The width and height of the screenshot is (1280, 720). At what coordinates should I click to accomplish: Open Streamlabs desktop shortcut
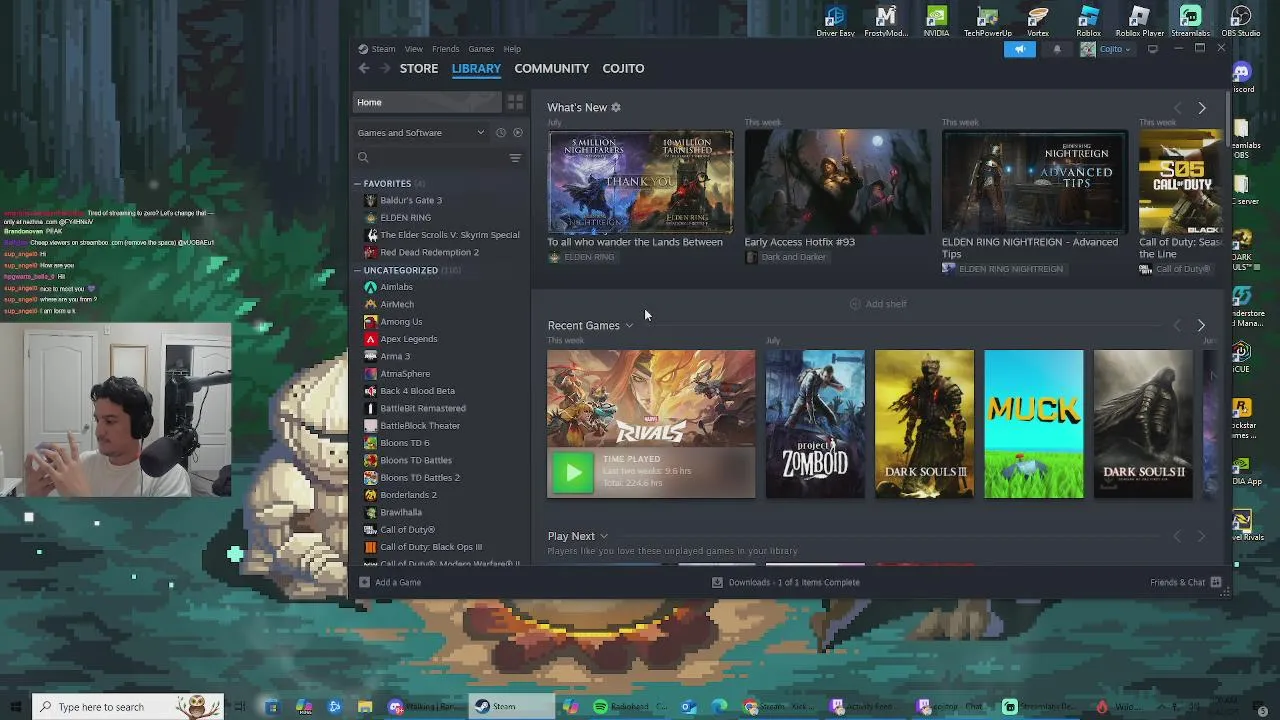pyautogui.click(x=1190, y=21)
